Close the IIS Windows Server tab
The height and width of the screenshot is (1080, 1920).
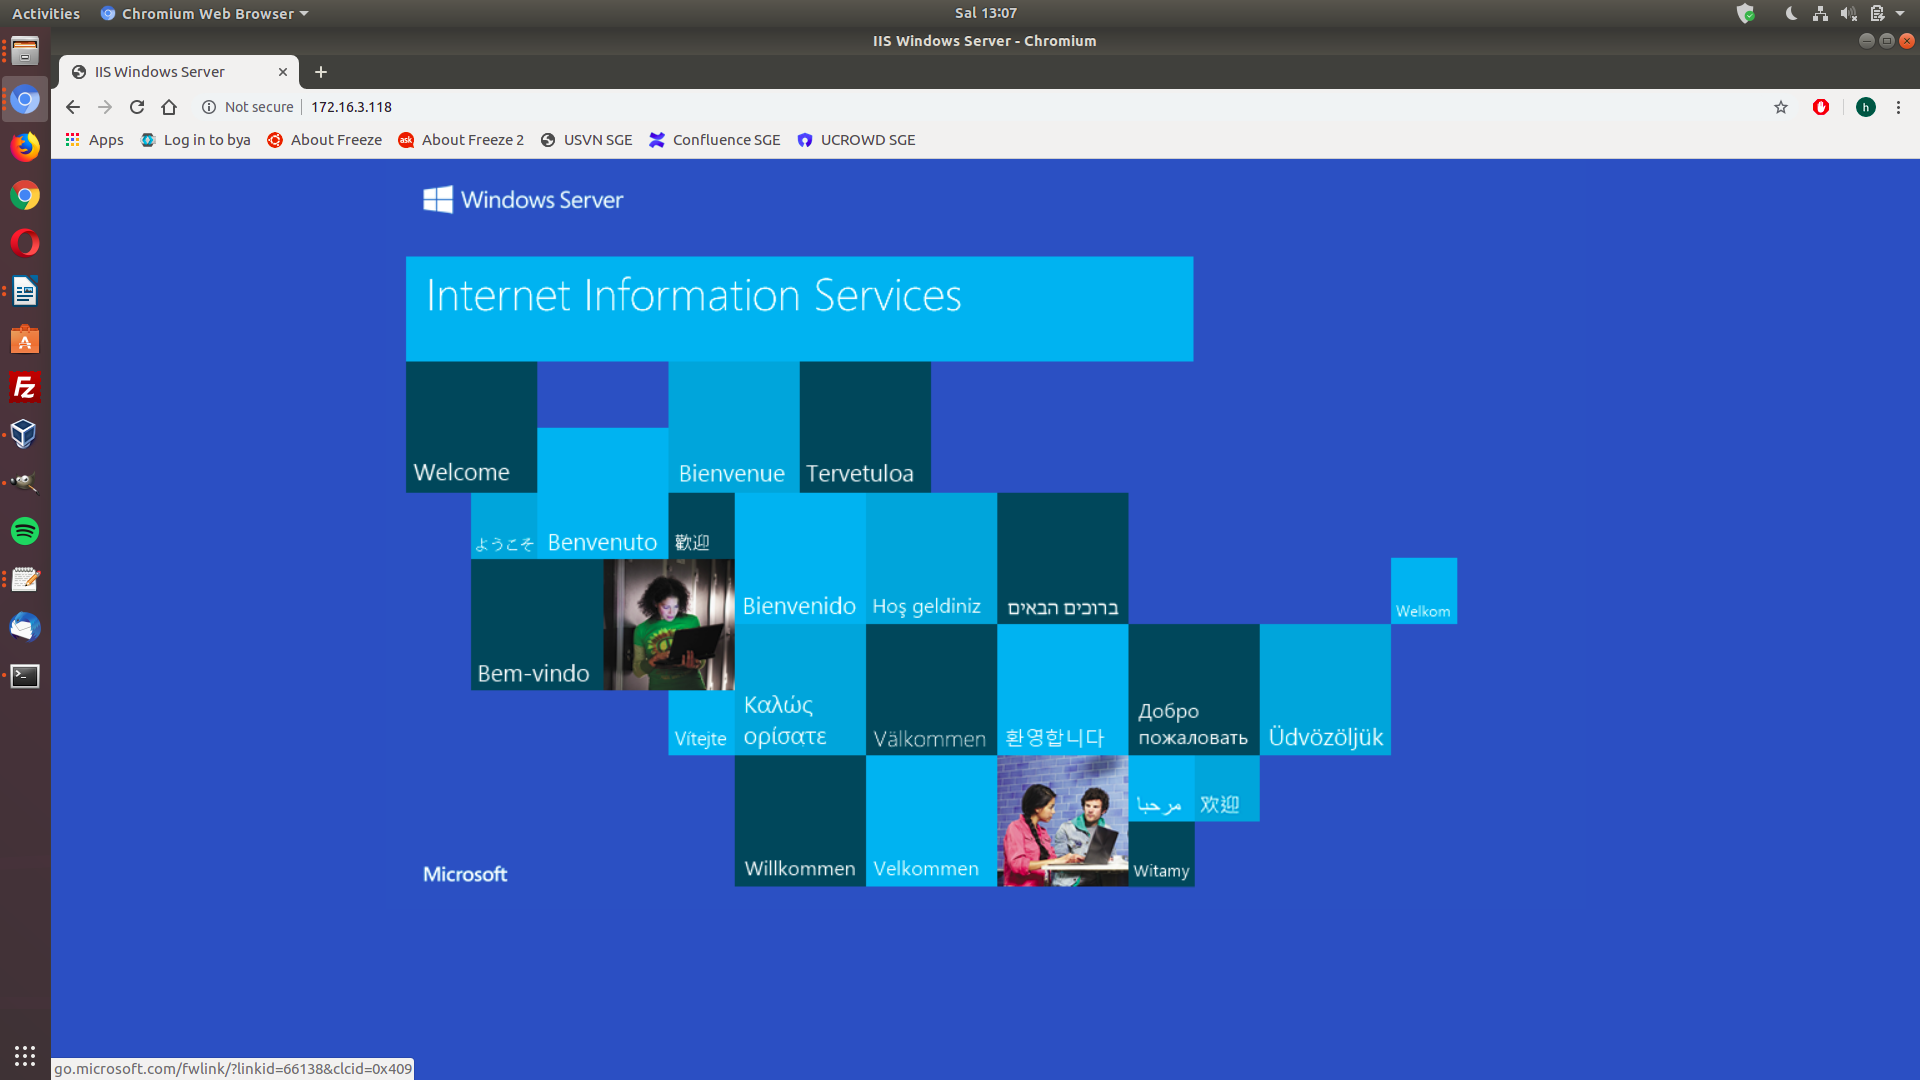coord(283,72)
